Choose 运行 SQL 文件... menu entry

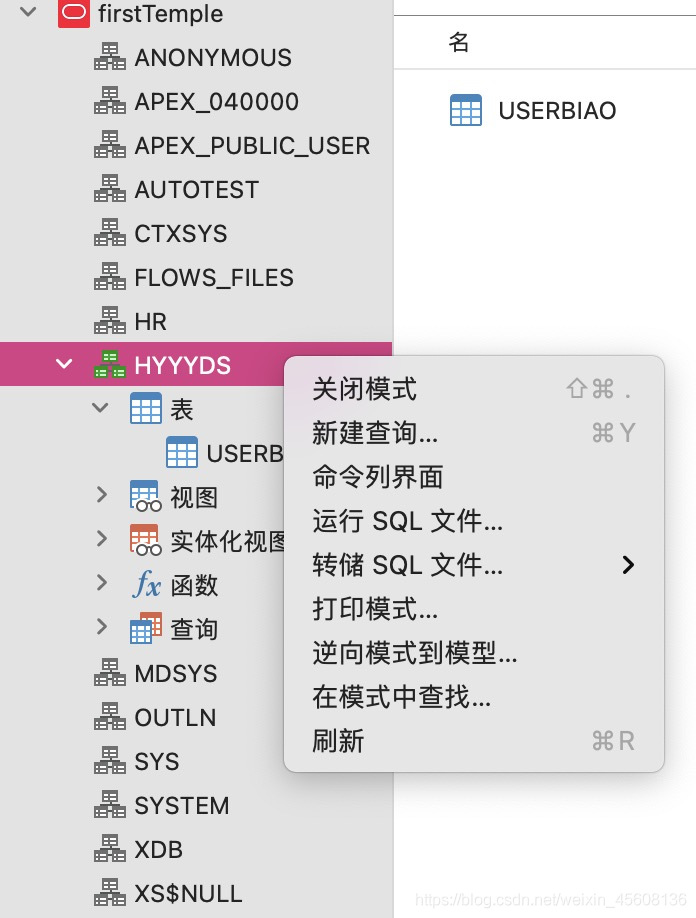408,521
